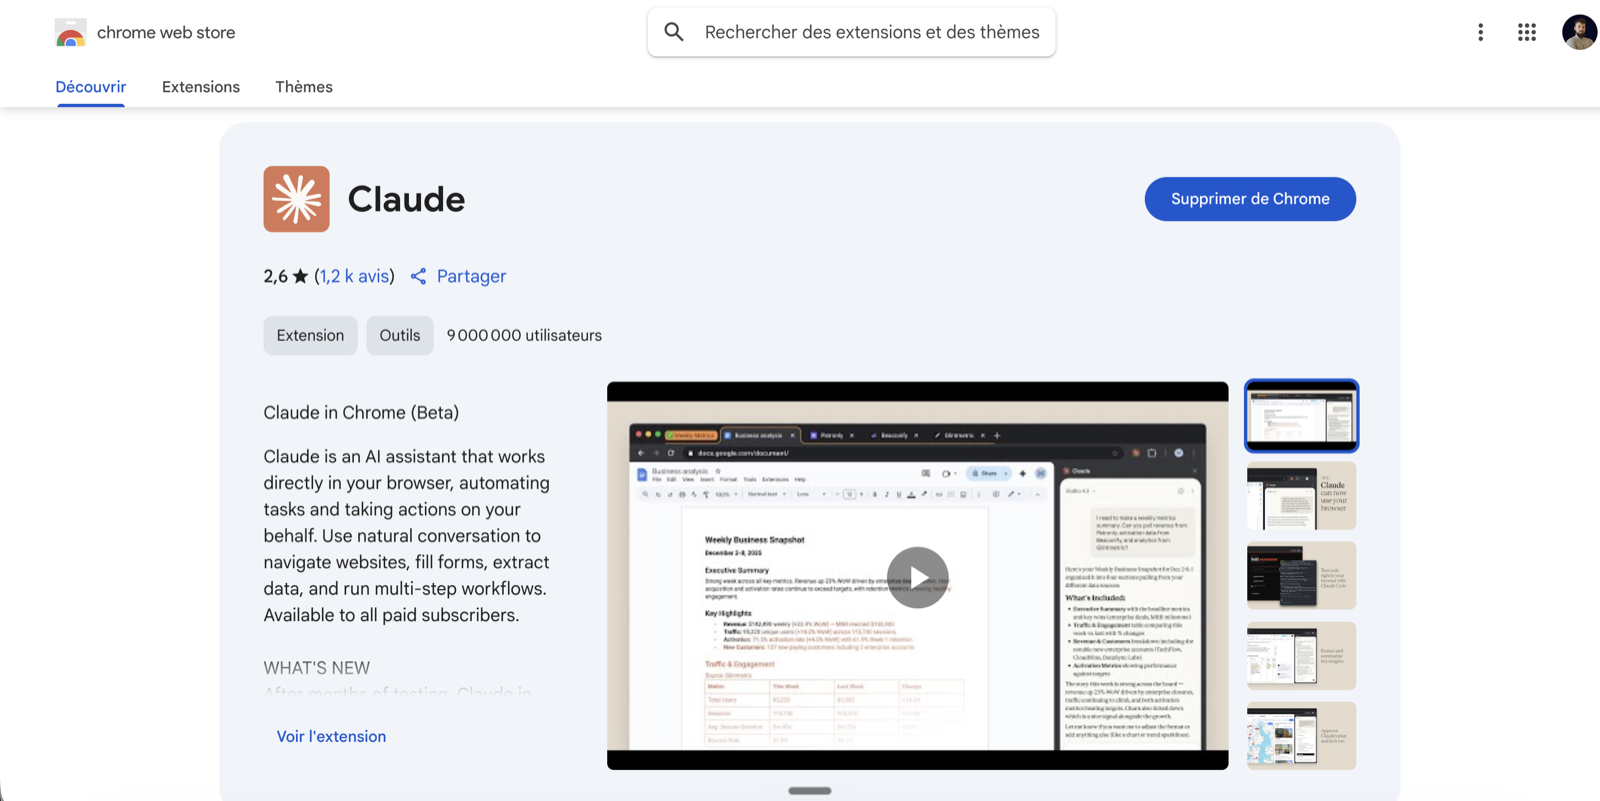Click the Supprimer de Chrome button
The image size is (1600, 801).
coord(1250,199)
